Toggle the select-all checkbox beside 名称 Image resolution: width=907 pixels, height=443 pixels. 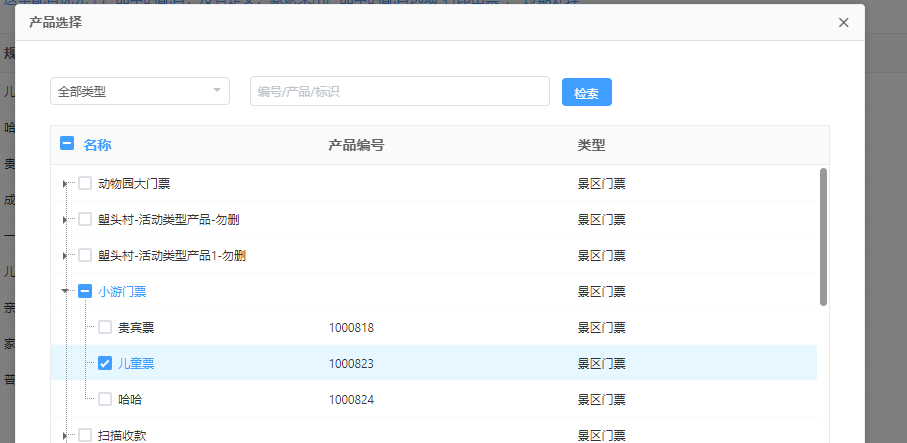[67, 144]
